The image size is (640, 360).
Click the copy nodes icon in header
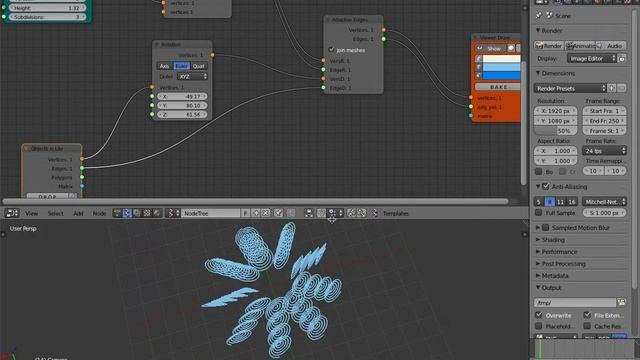351,213
